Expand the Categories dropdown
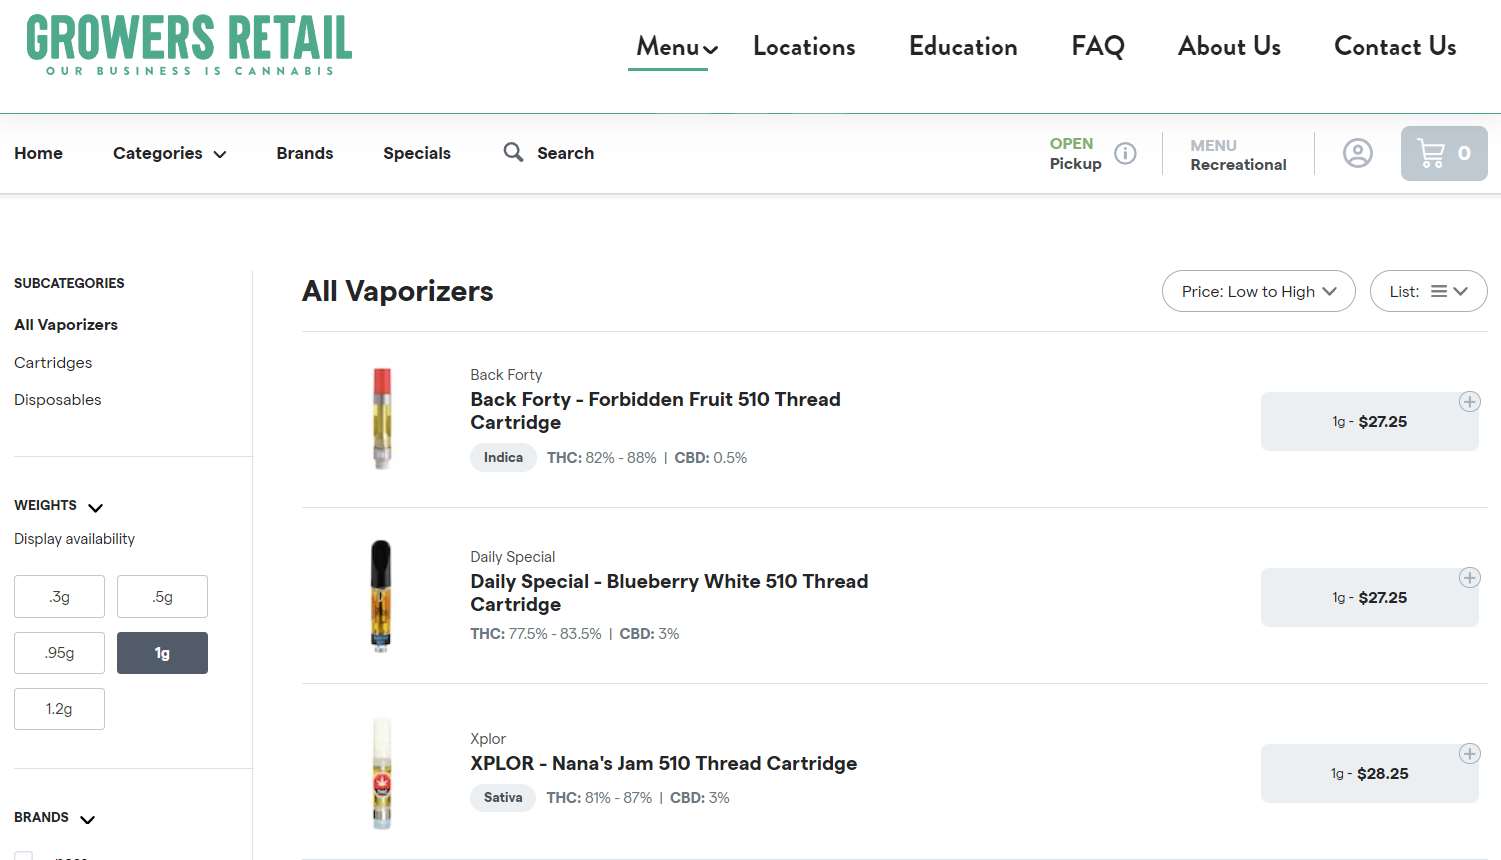 coord(169,153)
